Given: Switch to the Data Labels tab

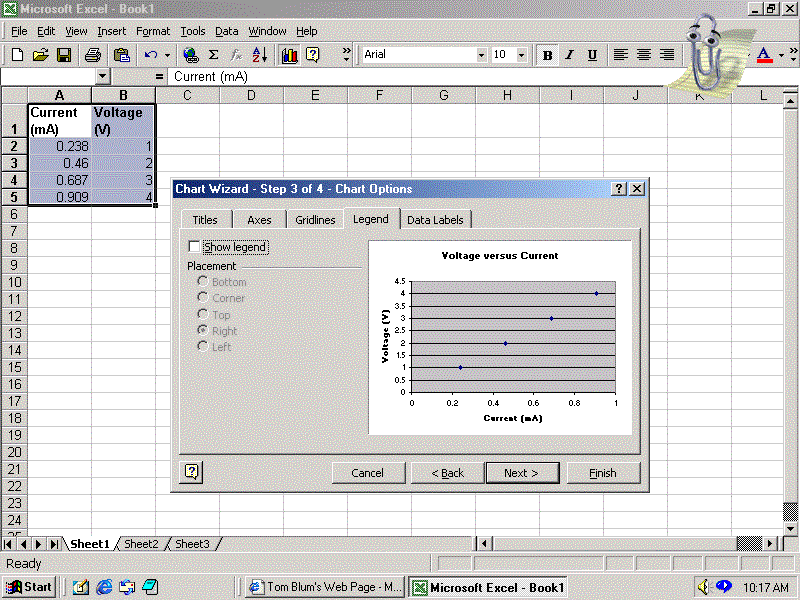Looking at the screenshot, I should tap(435, 220).
